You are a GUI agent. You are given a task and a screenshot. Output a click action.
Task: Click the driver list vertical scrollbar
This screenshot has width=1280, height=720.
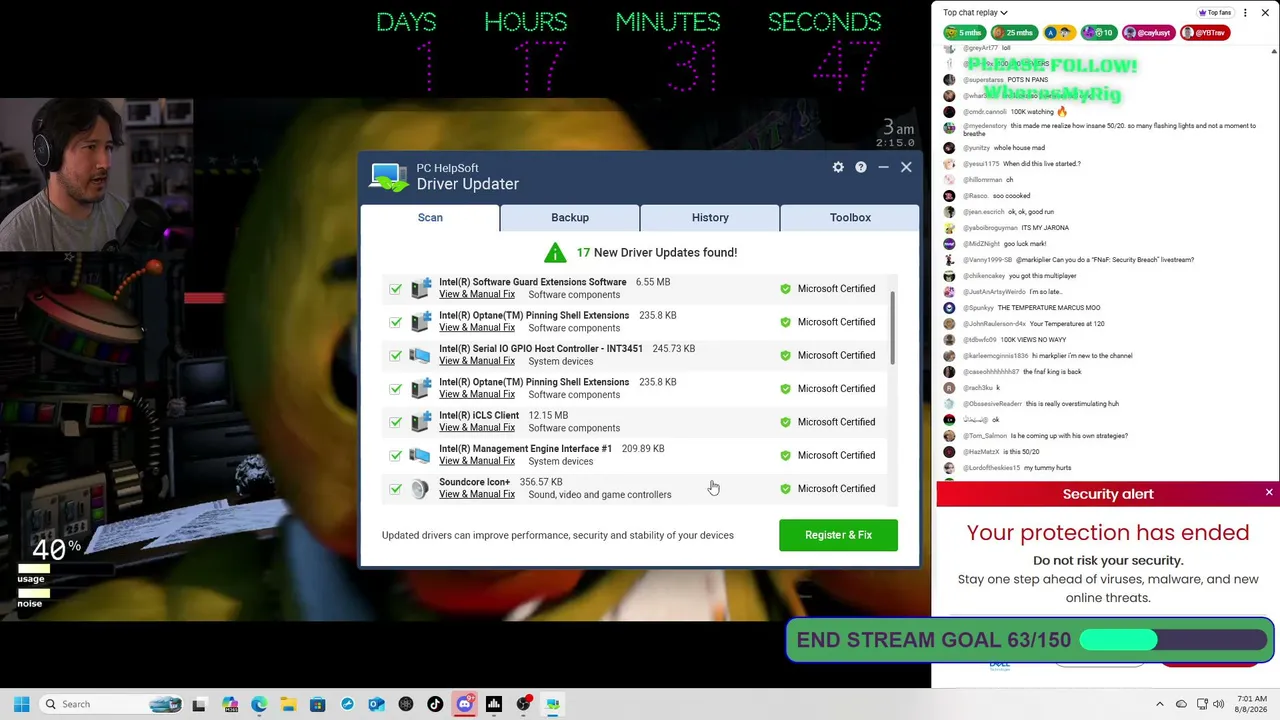(891, 330)
